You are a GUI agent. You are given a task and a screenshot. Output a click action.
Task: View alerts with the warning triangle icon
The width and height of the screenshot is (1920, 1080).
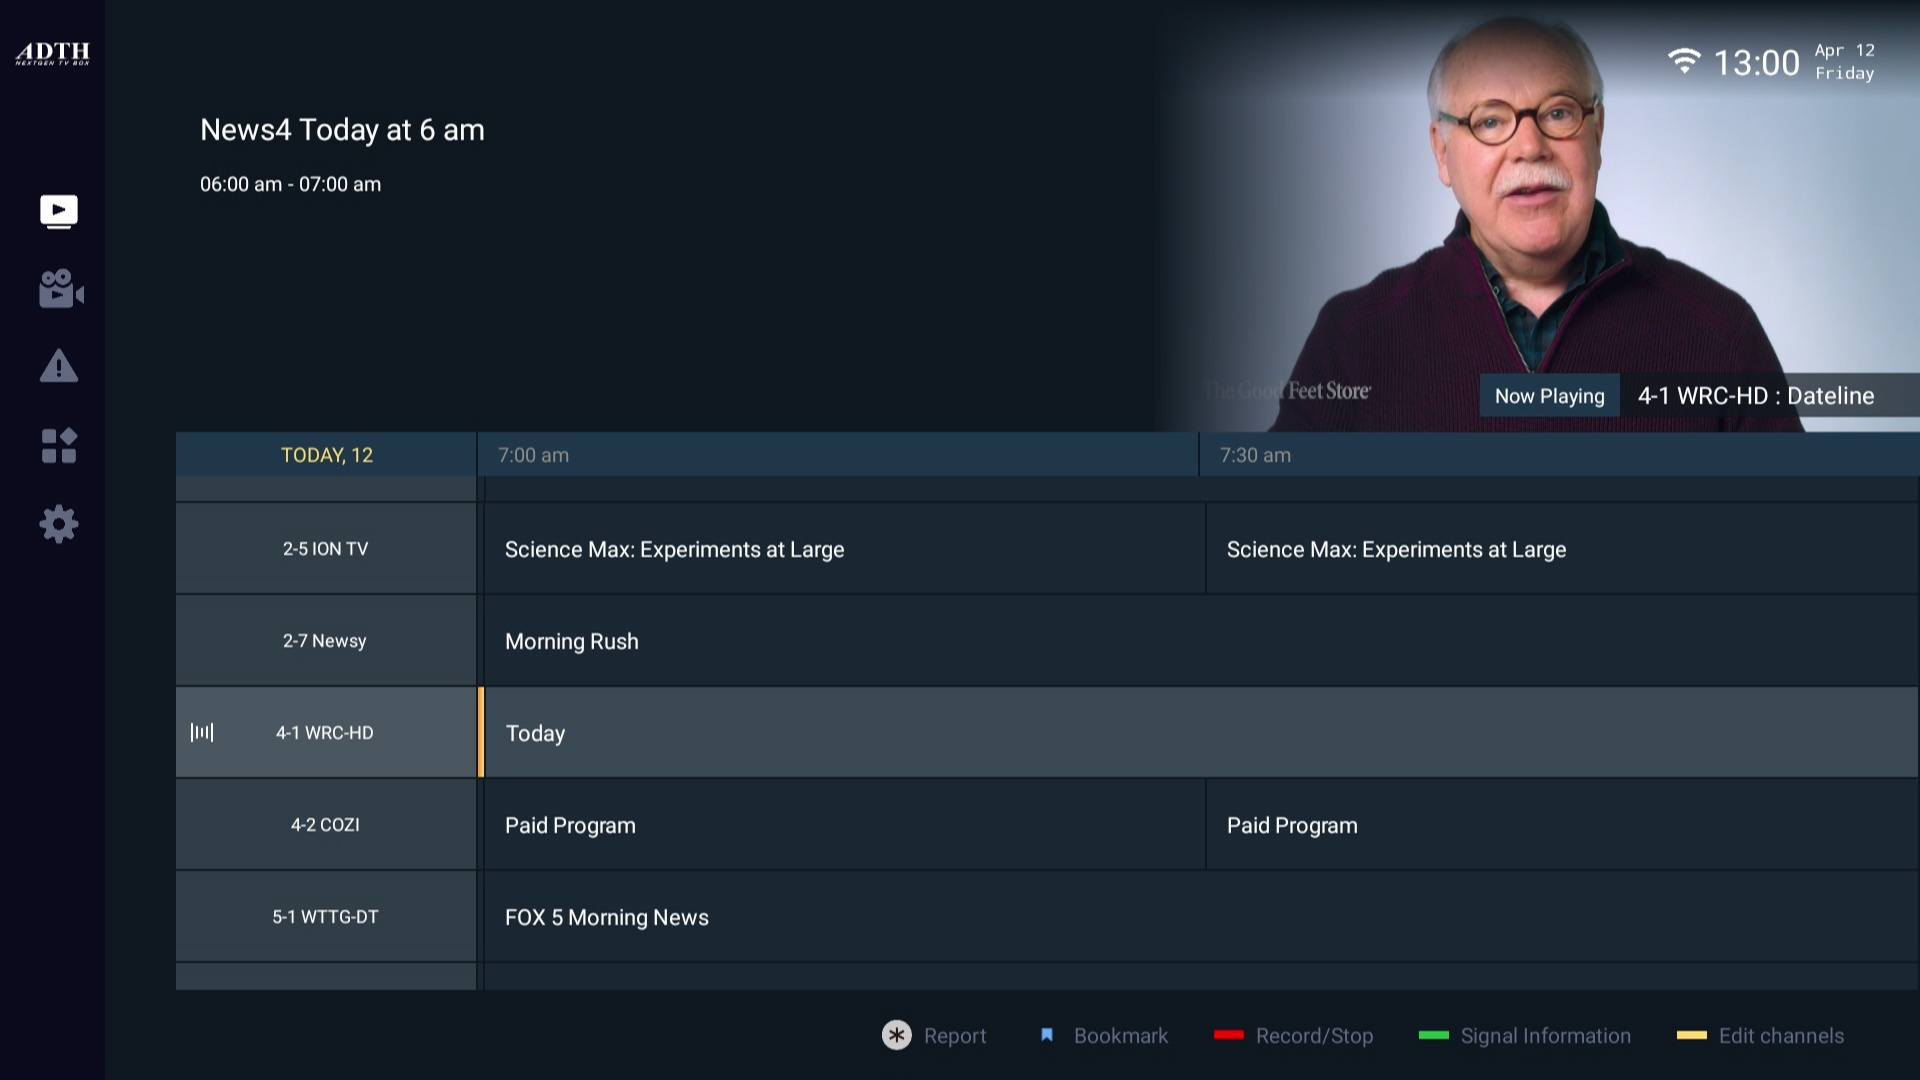coord(58,367)
